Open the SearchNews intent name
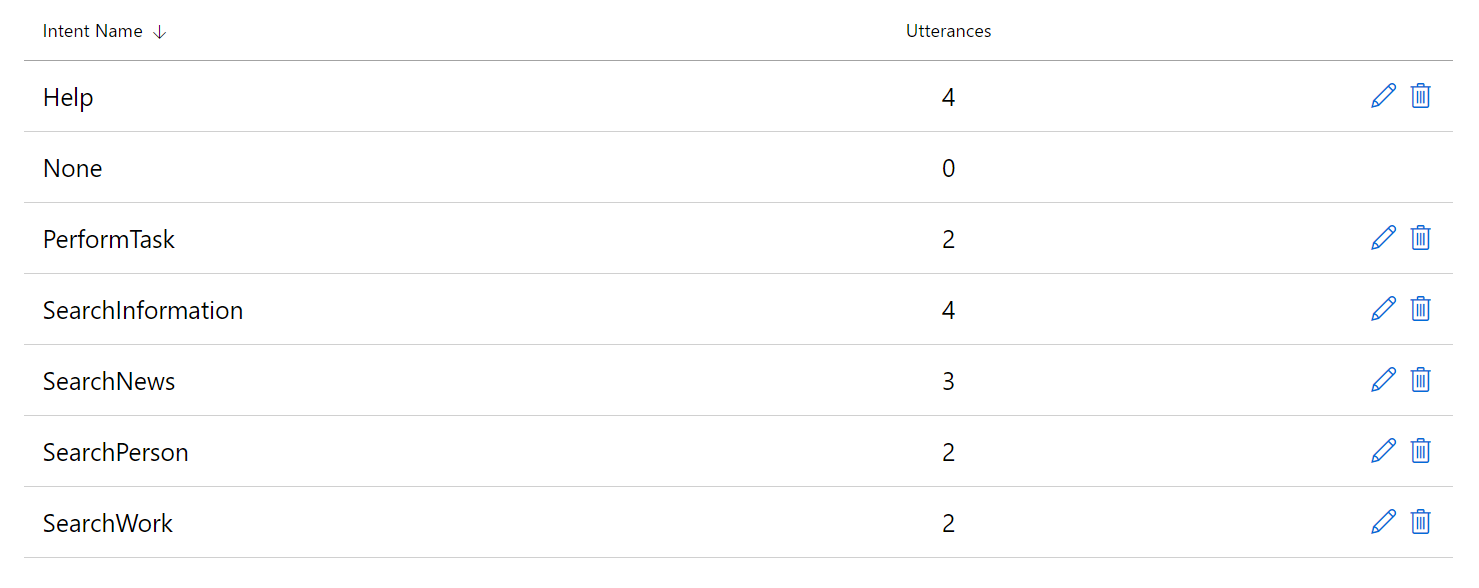1479x588 pixels. click(x=109, y=381)
